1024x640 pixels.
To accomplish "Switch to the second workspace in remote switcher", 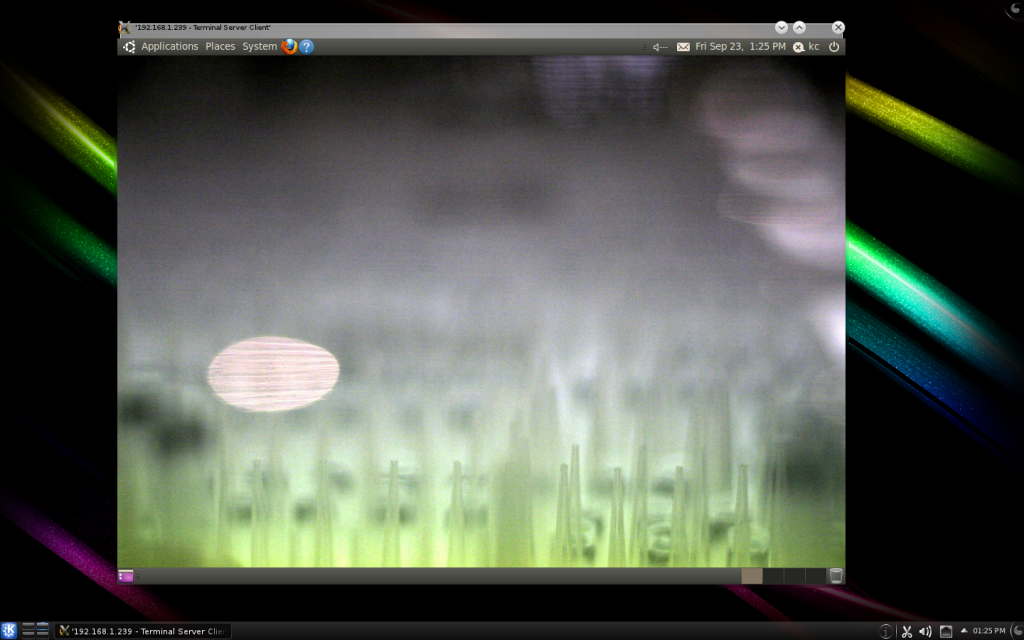I will pos(773,575).
